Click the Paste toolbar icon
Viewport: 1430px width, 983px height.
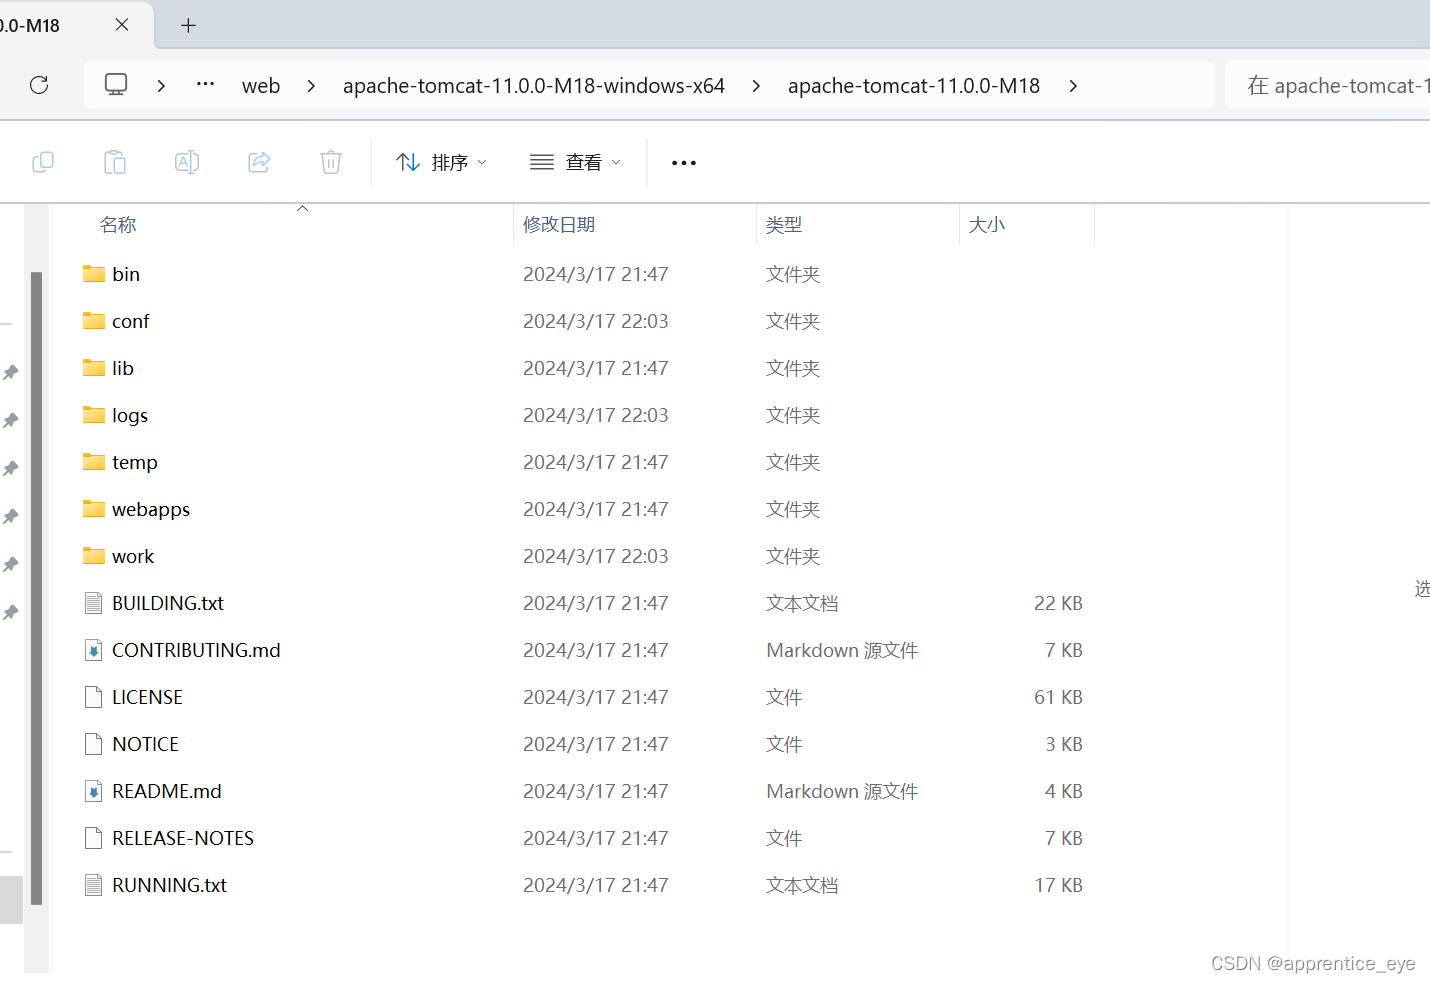115,162
